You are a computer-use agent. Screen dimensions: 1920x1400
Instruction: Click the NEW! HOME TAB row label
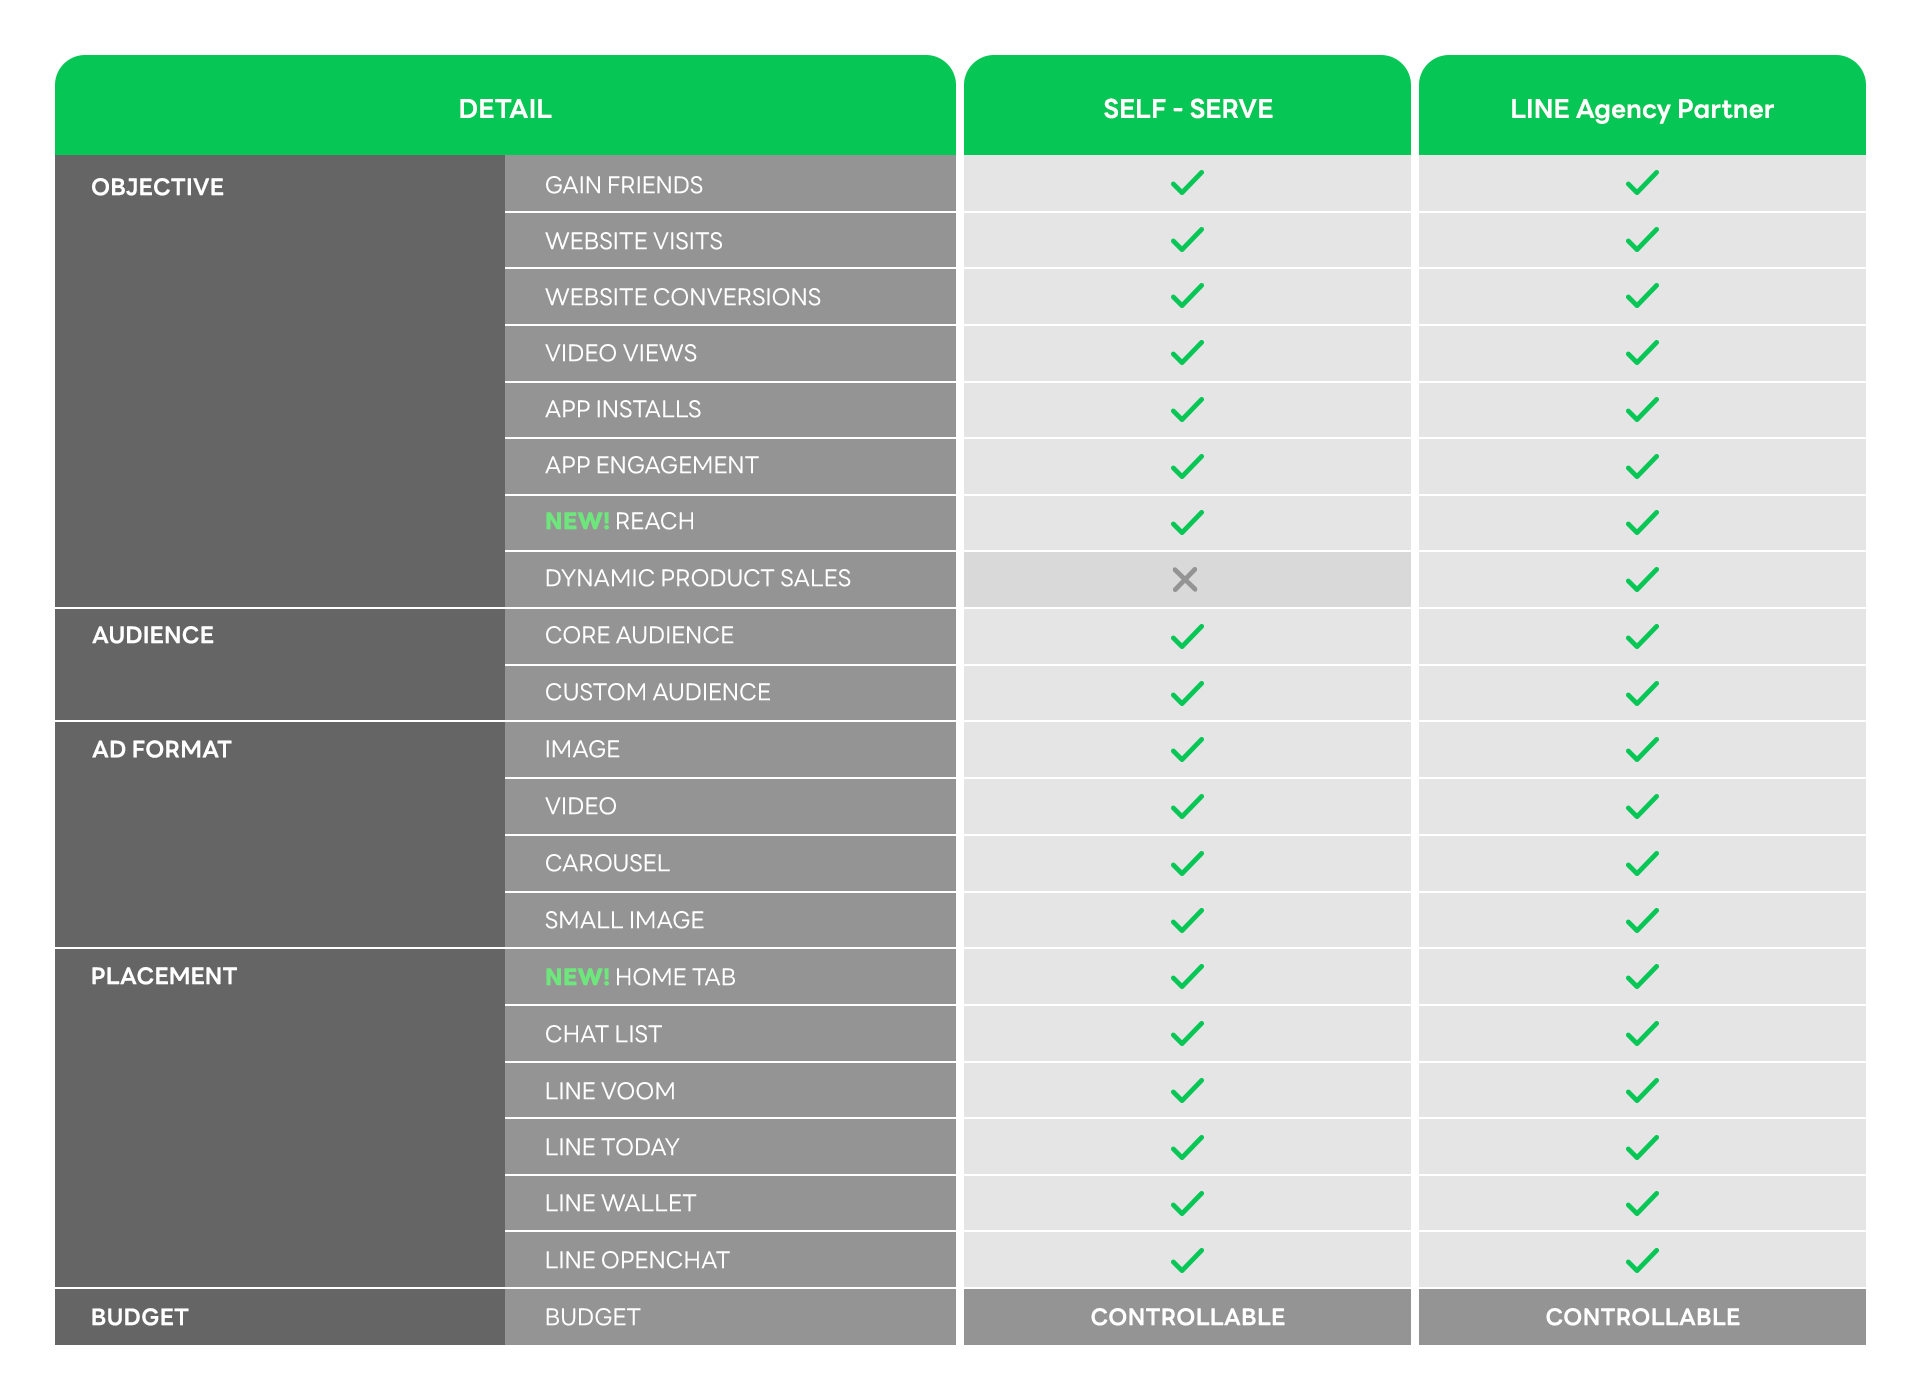pyautogui.click(x=640, y=977)
